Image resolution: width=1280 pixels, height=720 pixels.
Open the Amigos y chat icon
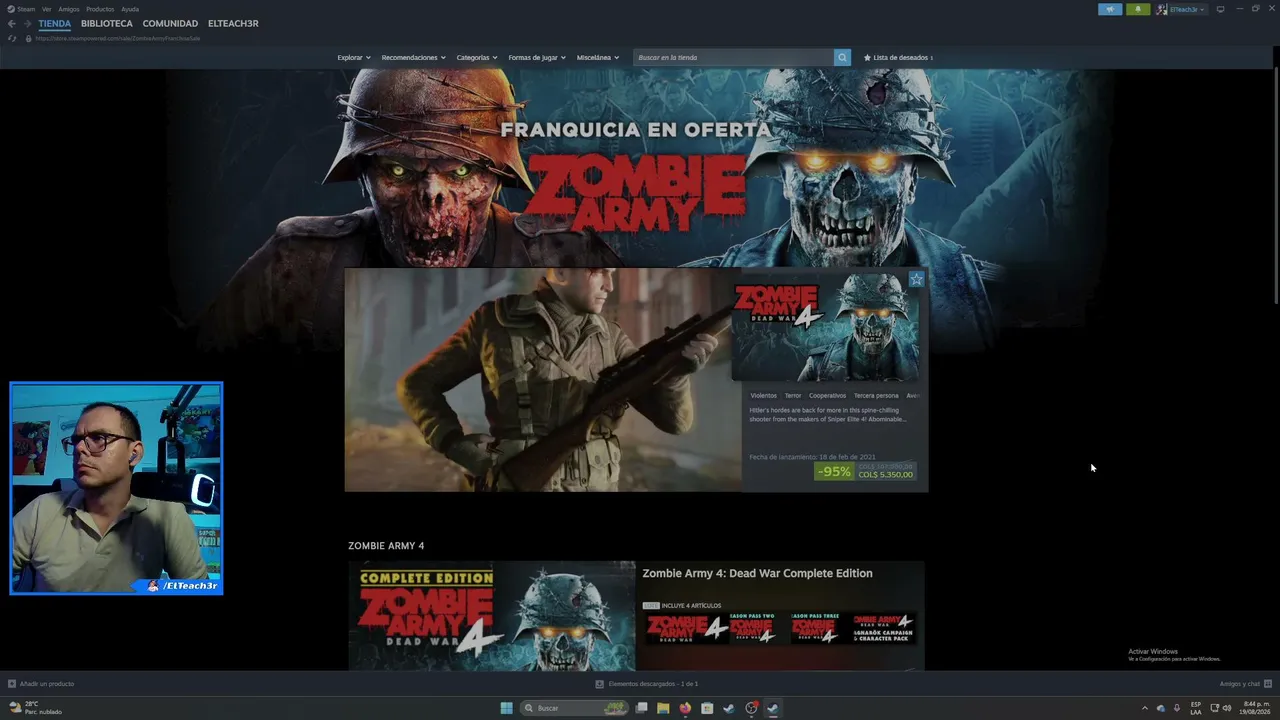coord(1267,684)
